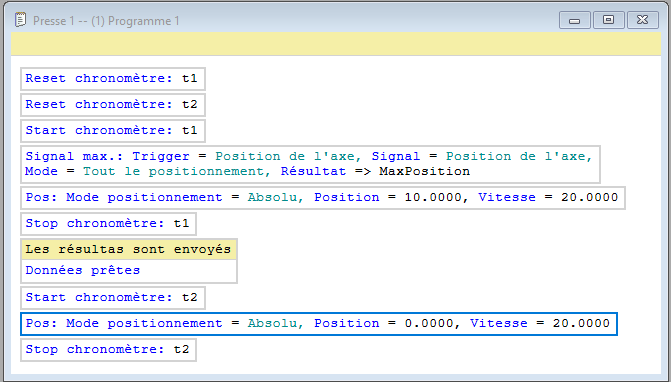Select the first 'Reset chronomètre: t1' step
671x382 pixels.
[113, 79]
